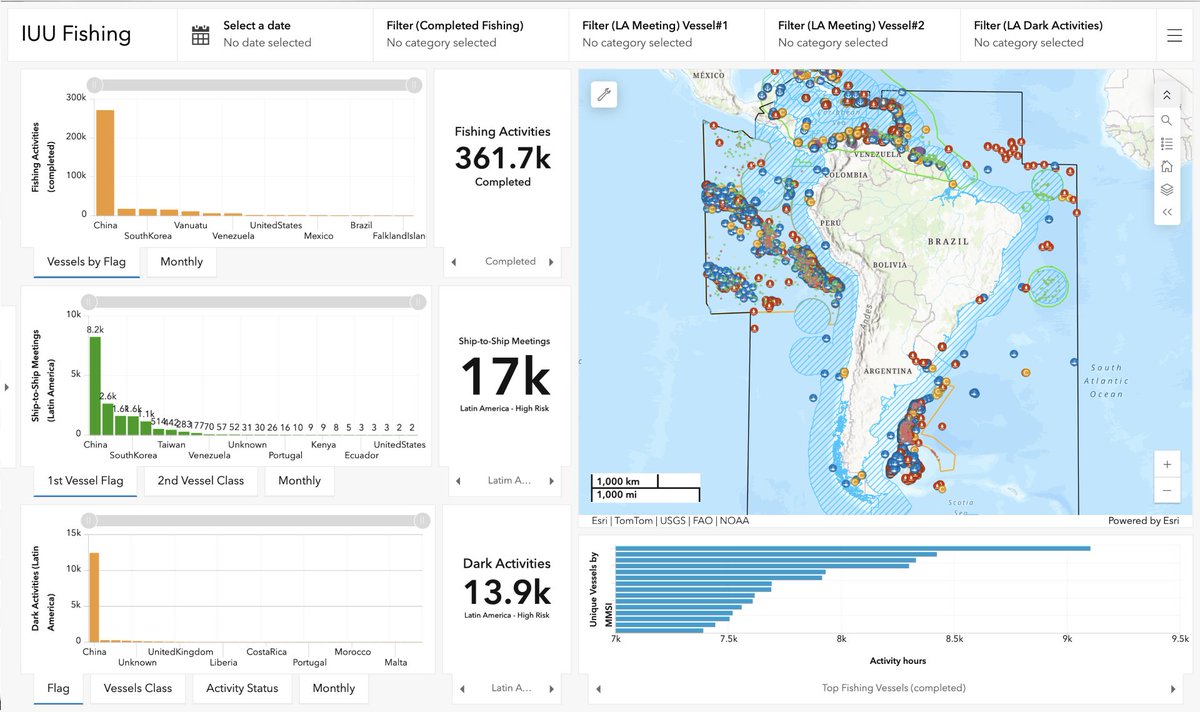Open Filter (LA Dark Activities) selector
The width and height of the screenshot is (1200, 712).
point(1059,34)
